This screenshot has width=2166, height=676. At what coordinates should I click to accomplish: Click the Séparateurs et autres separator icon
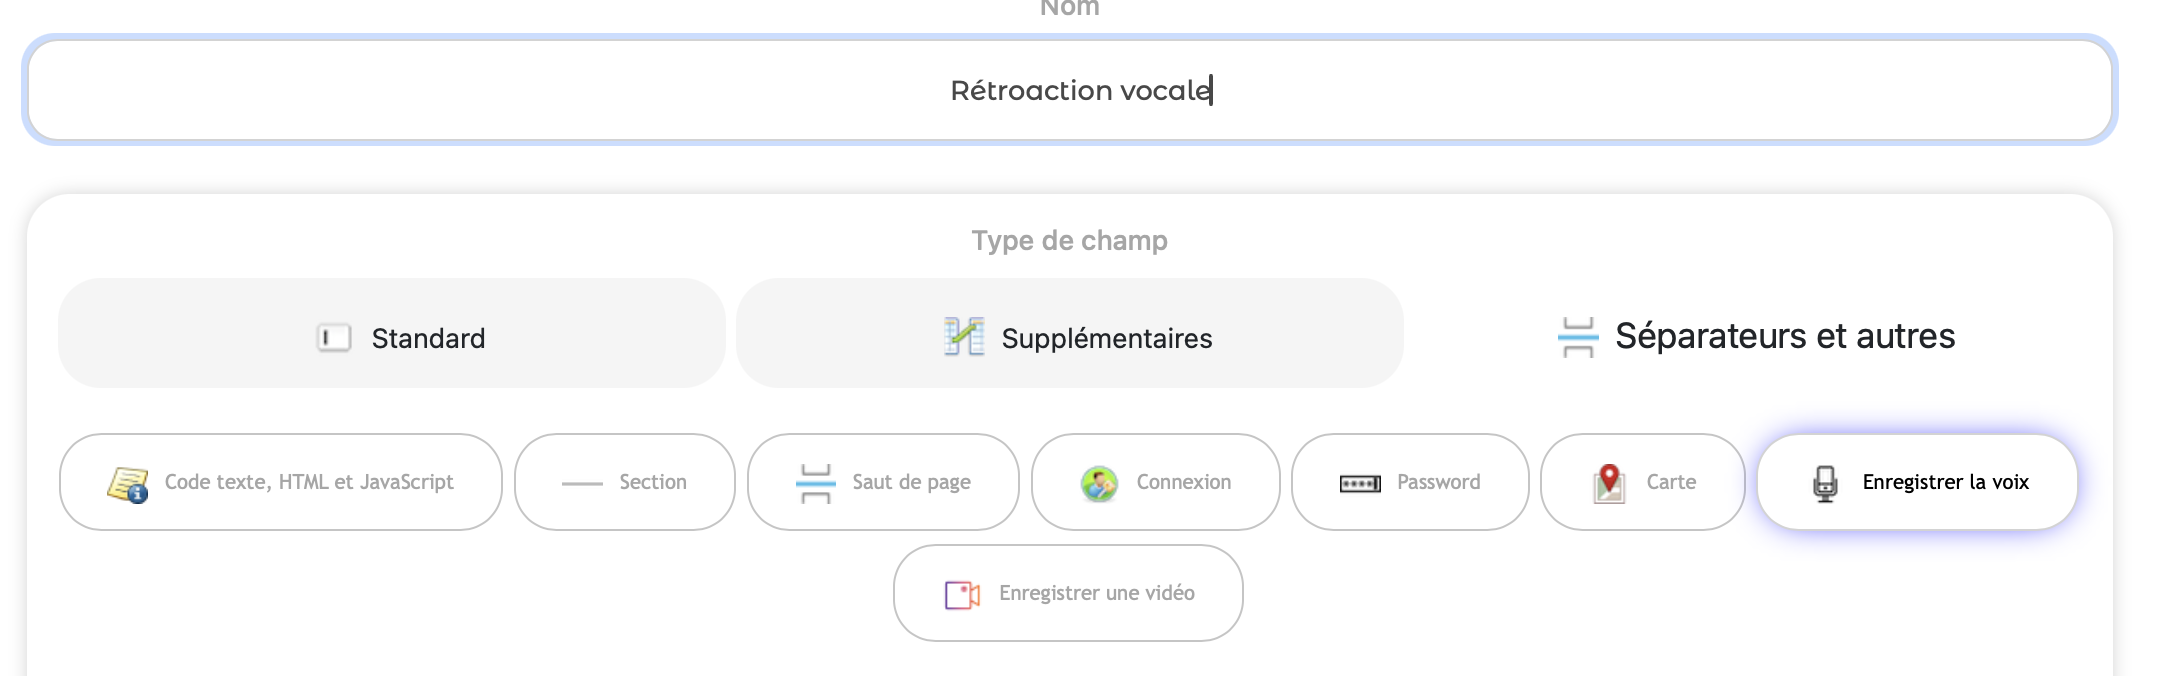pos(1578,337)
